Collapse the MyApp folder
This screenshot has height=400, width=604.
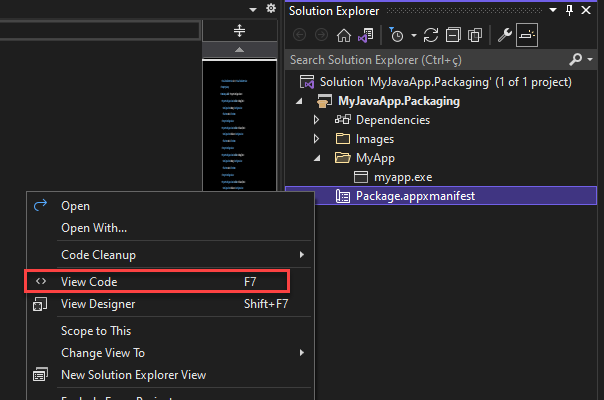[317, 158]
